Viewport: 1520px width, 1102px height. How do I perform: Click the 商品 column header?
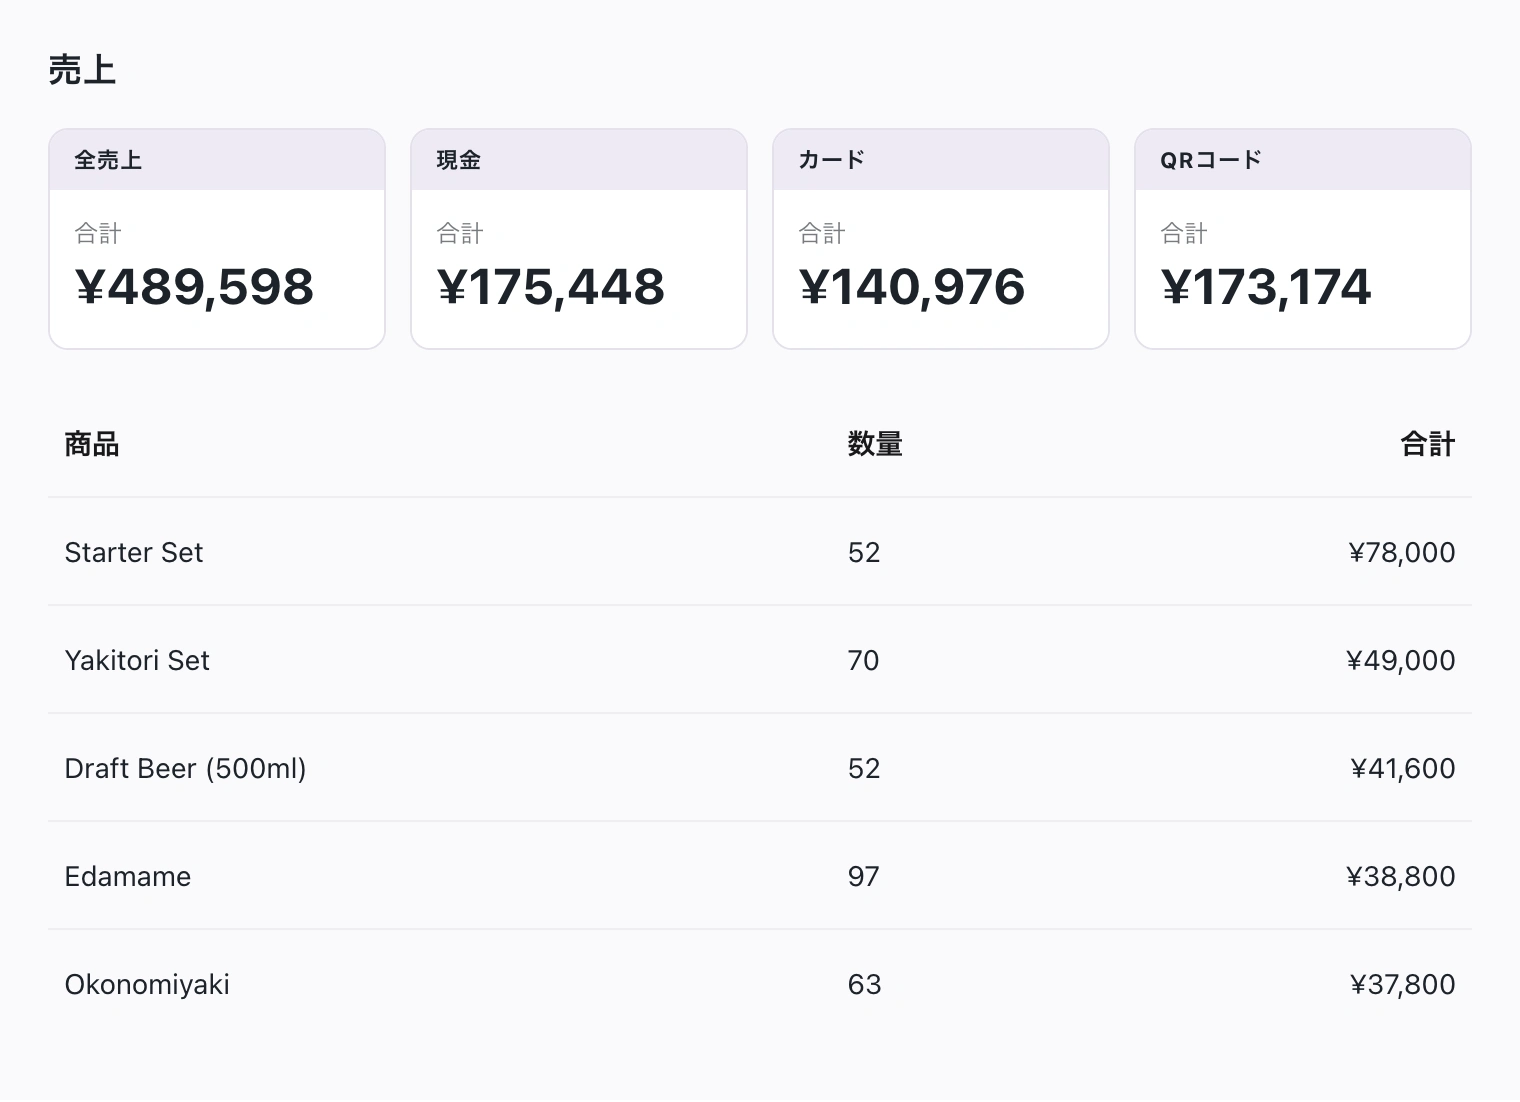(92, 444)
